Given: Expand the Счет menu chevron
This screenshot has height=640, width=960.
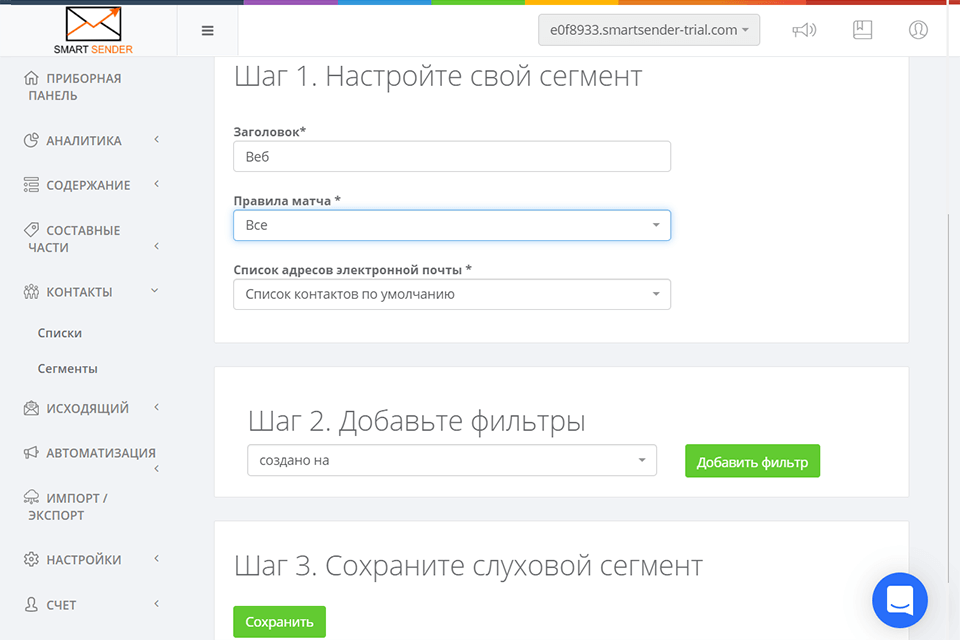Looking at the screenshot, I should [x=157, y=604].
